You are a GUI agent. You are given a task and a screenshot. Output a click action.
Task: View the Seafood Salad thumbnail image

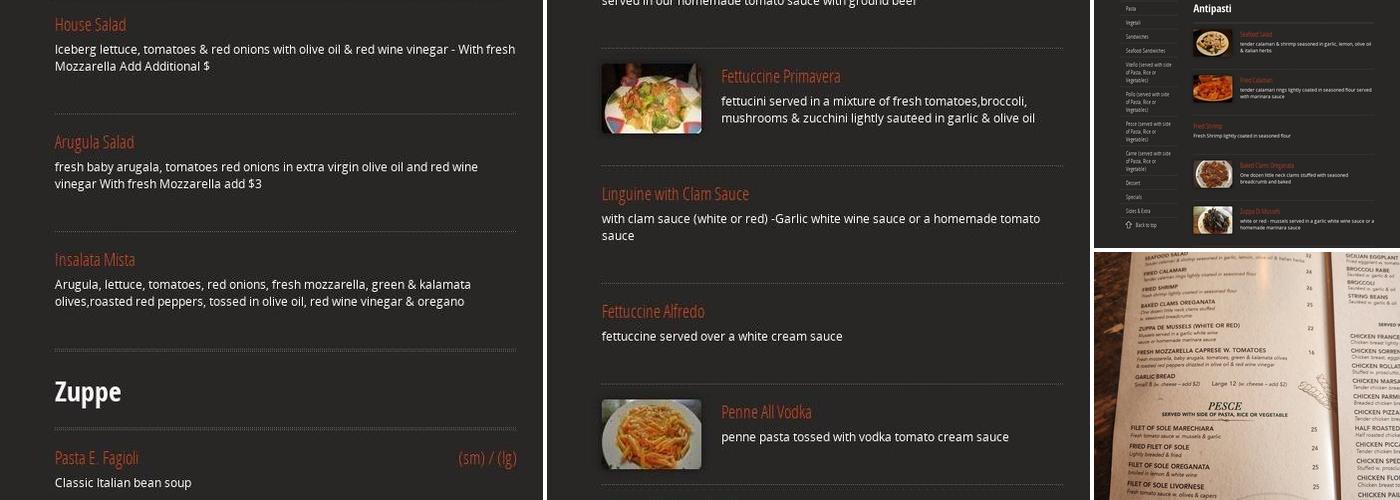1212,43
